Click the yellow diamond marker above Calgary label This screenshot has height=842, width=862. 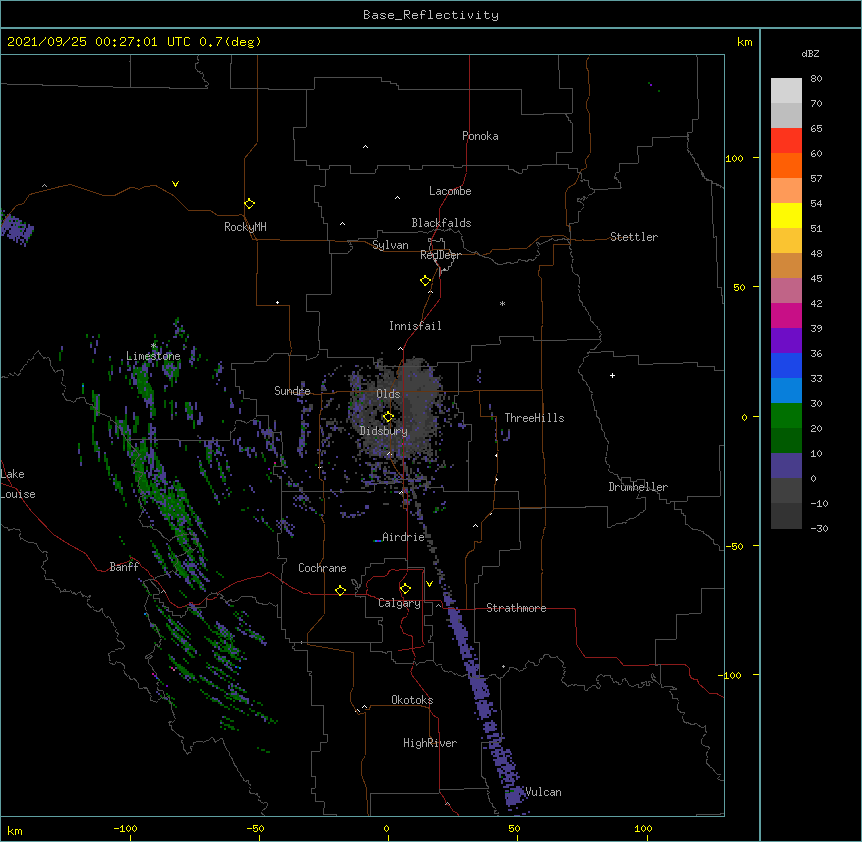pyautogui.click(x=405, y=589)
